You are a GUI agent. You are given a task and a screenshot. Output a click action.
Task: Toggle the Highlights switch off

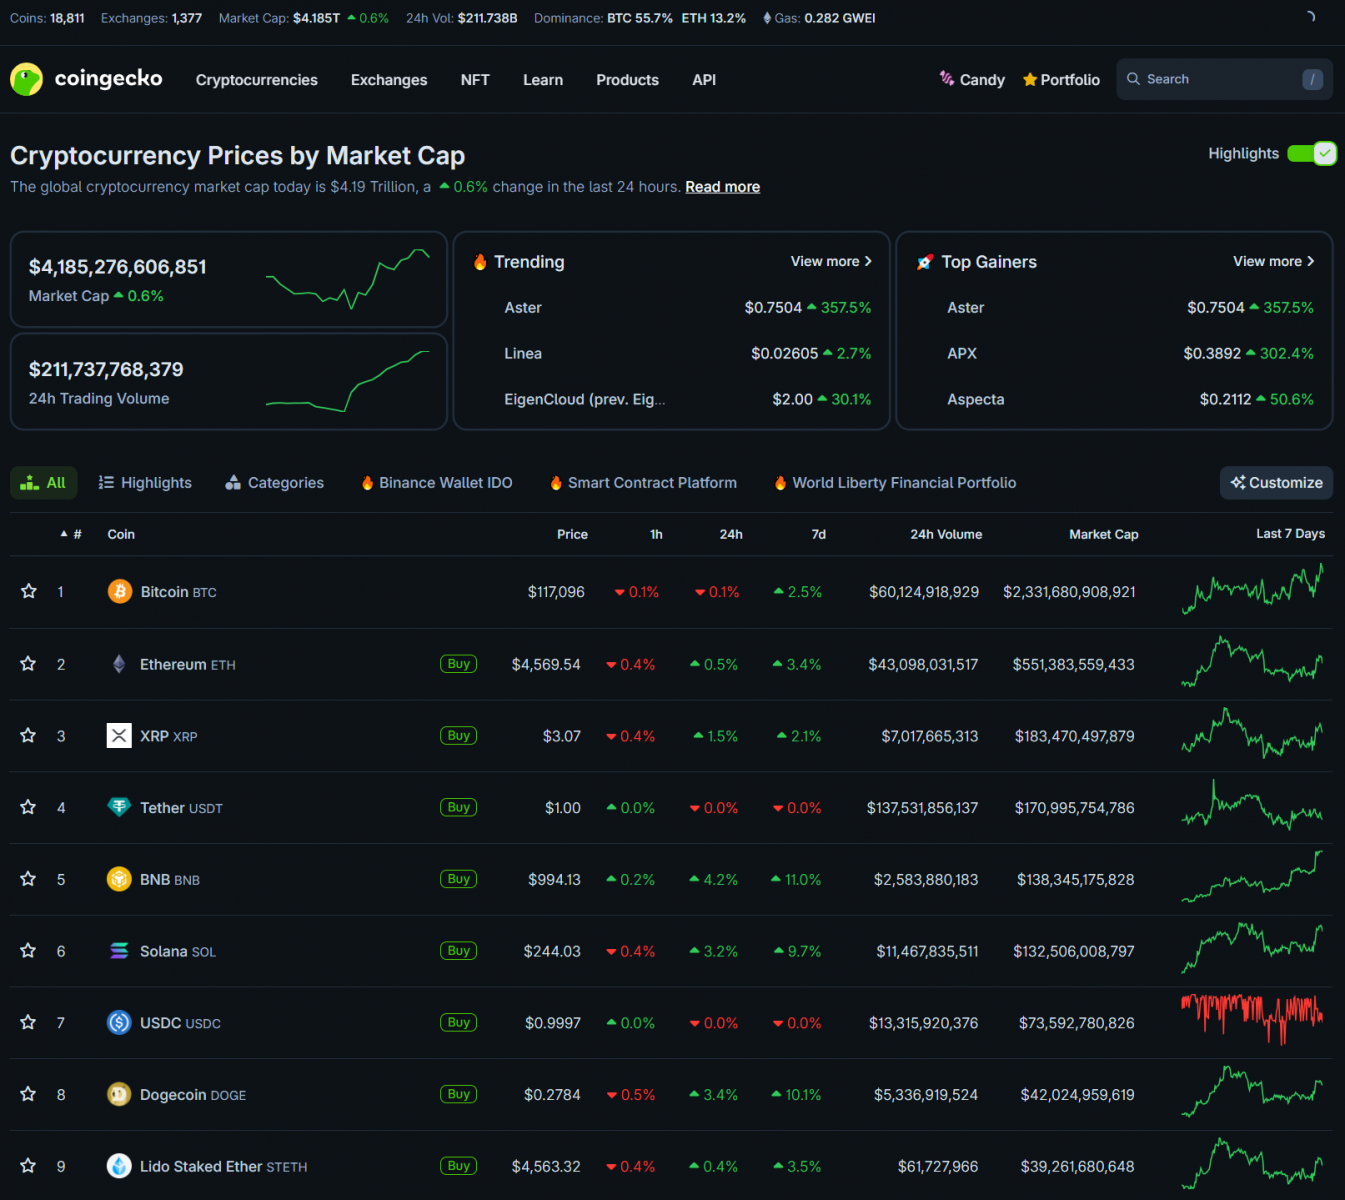(1311, 153)
